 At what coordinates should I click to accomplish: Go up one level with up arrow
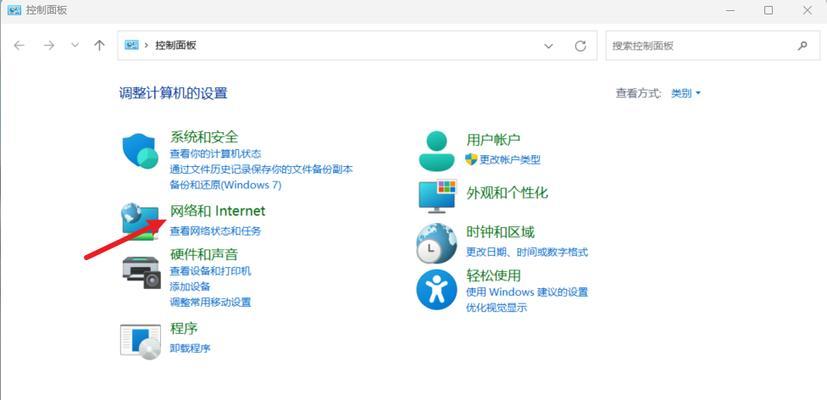coord(99,45)
